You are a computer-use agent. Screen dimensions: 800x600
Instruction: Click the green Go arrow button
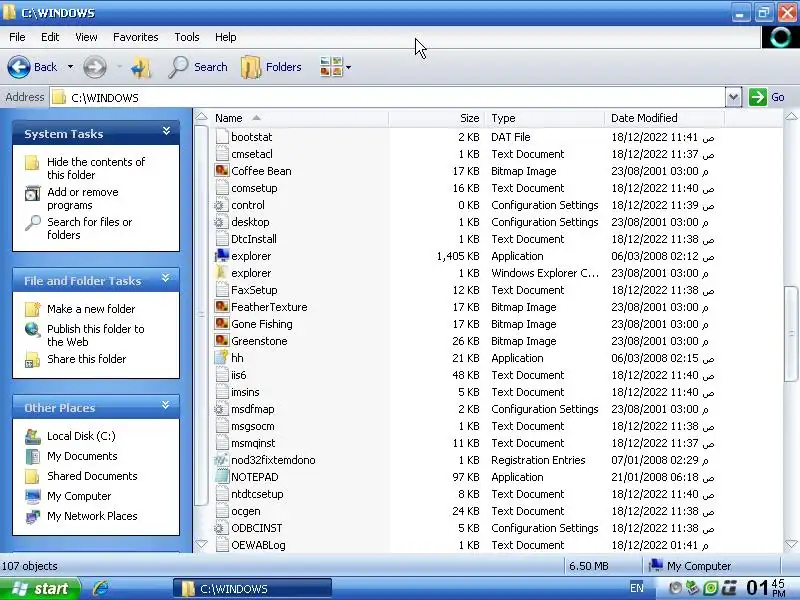click(758, 97)
